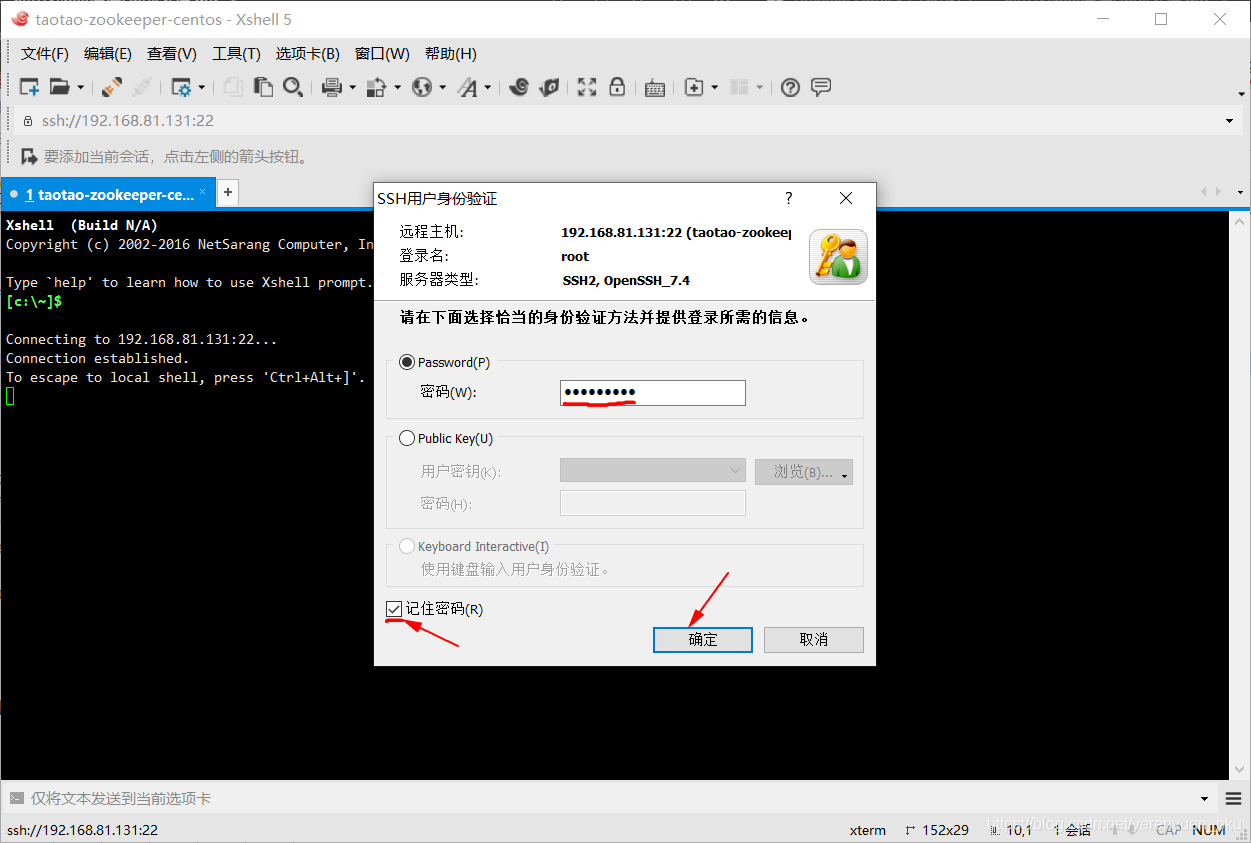The width and height of the screenshot is (1251, 843).
Task: Expand the Font dropdown arrow
Action: click(x=488, y=88)
